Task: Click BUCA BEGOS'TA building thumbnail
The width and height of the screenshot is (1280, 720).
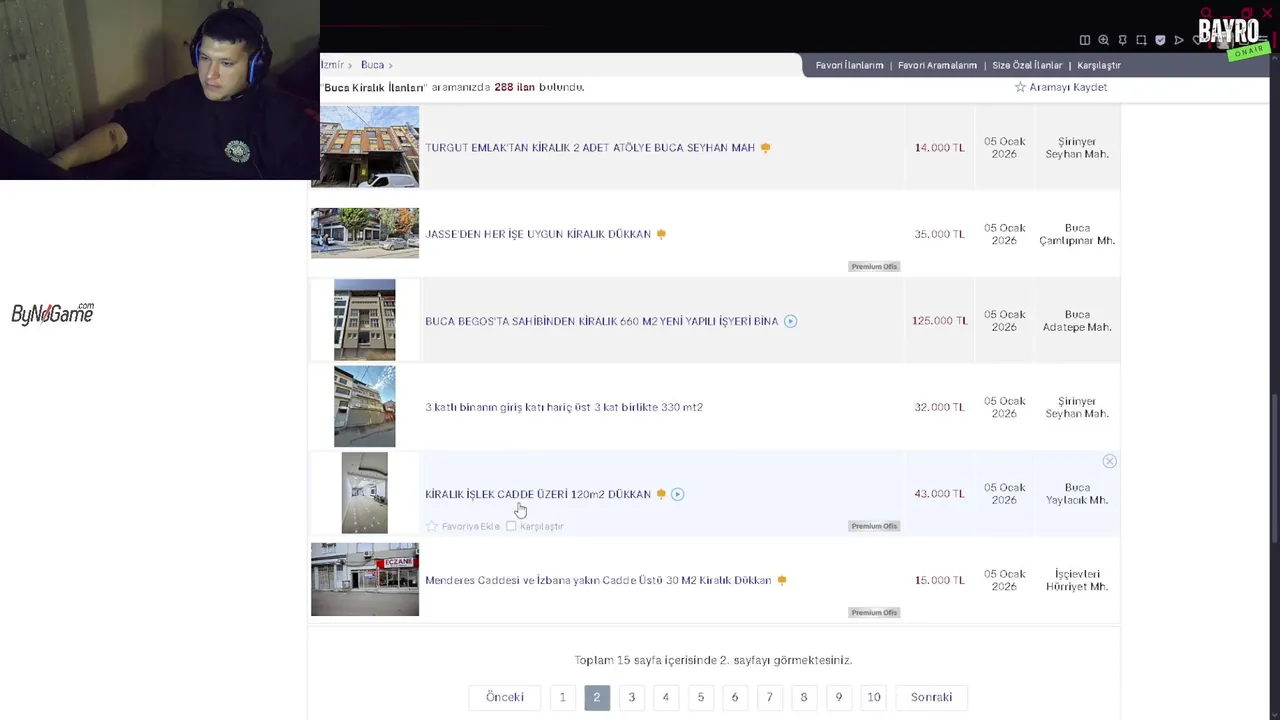Action: pyautogui.click(x=365, y=320)
